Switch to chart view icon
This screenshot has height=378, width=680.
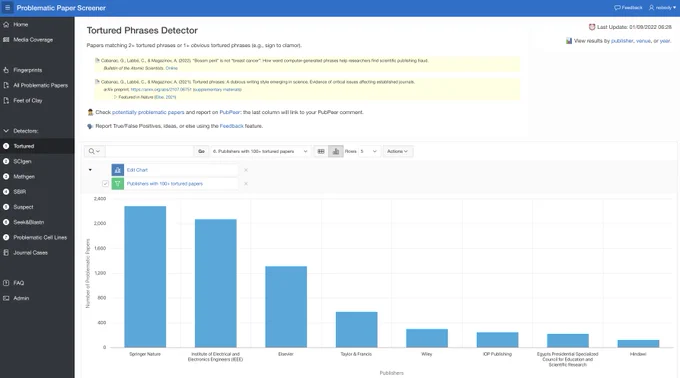[x=336, y=151]
